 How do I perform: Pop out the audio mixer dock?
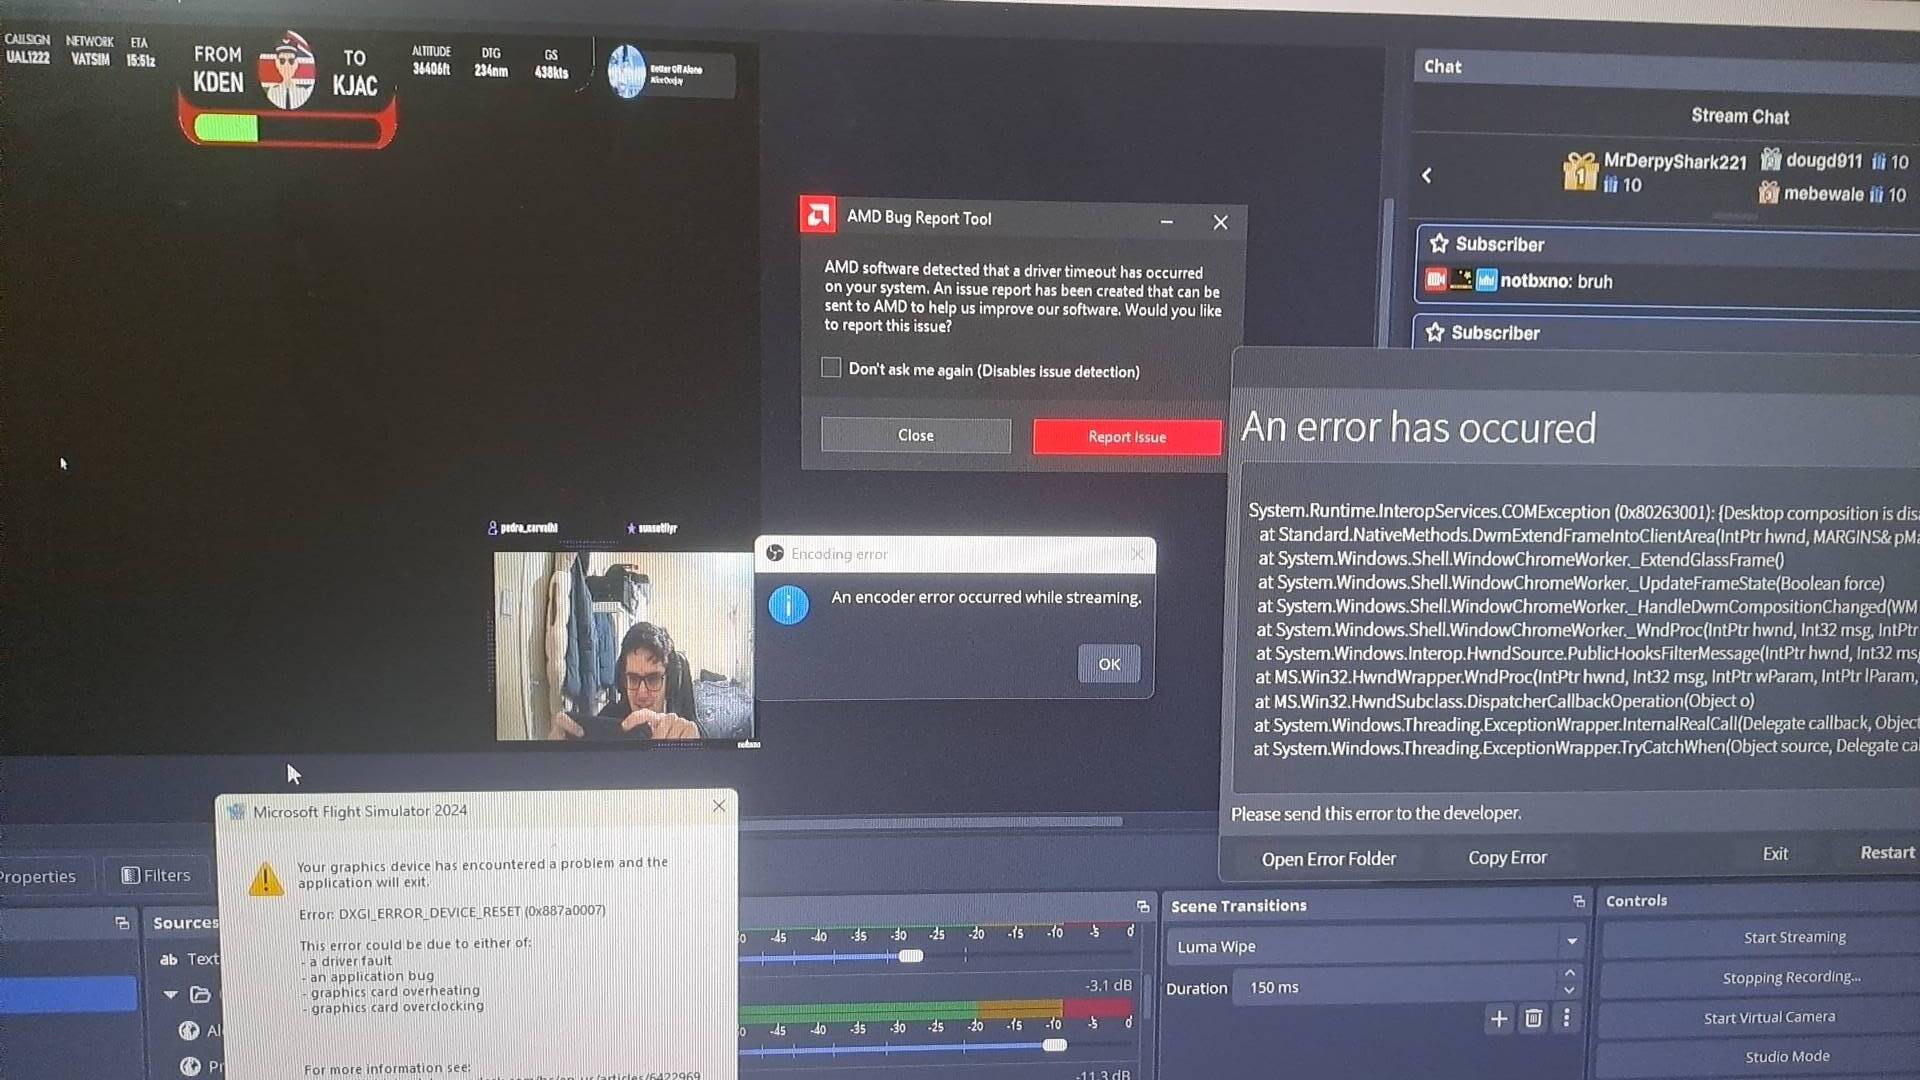[x=1143, y=906]
